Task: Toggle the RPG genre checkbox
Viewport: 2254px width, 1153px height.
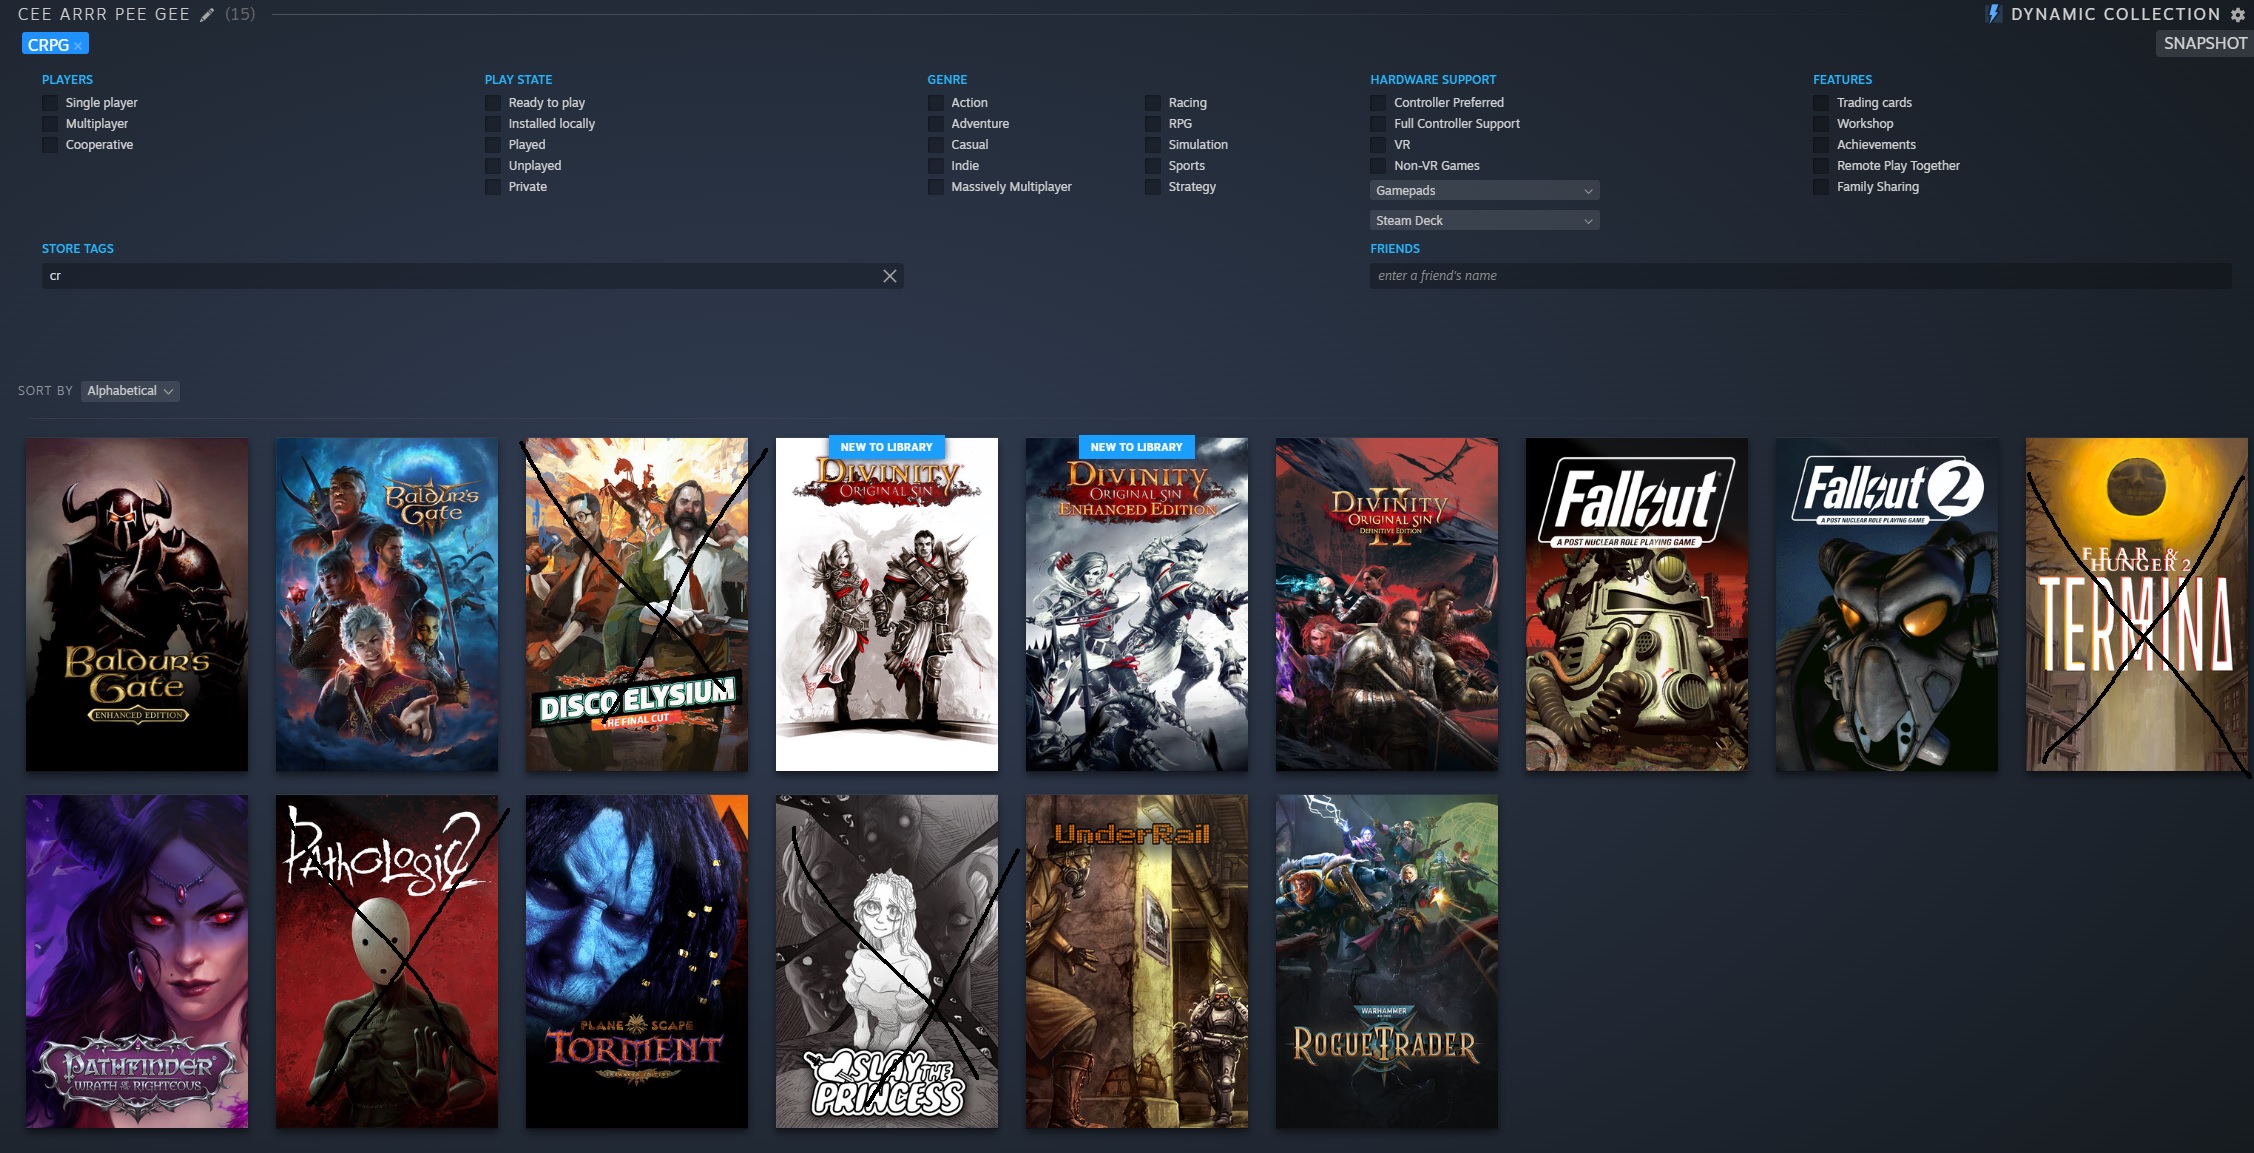Action: [1153, 124]
